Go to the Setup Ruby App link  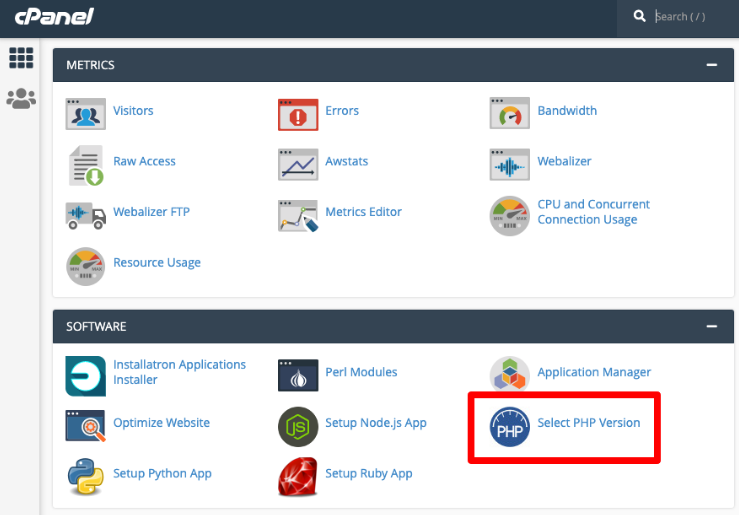369,474
